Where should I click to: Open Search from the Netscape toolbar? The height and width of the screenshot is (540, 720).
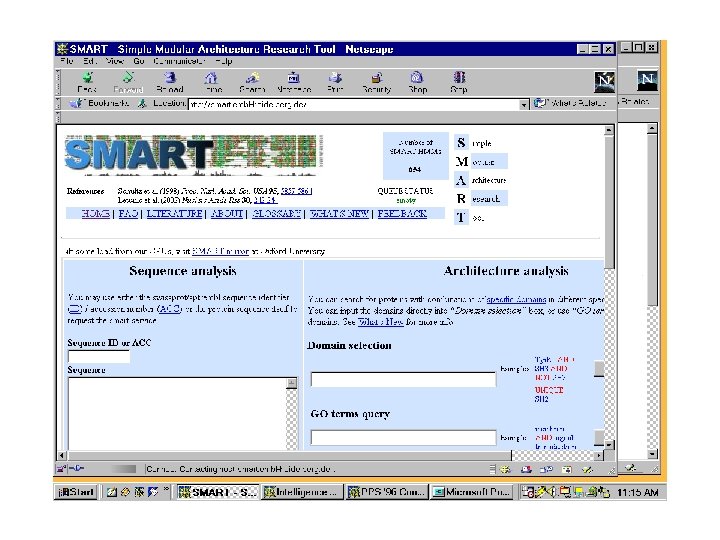252,83
